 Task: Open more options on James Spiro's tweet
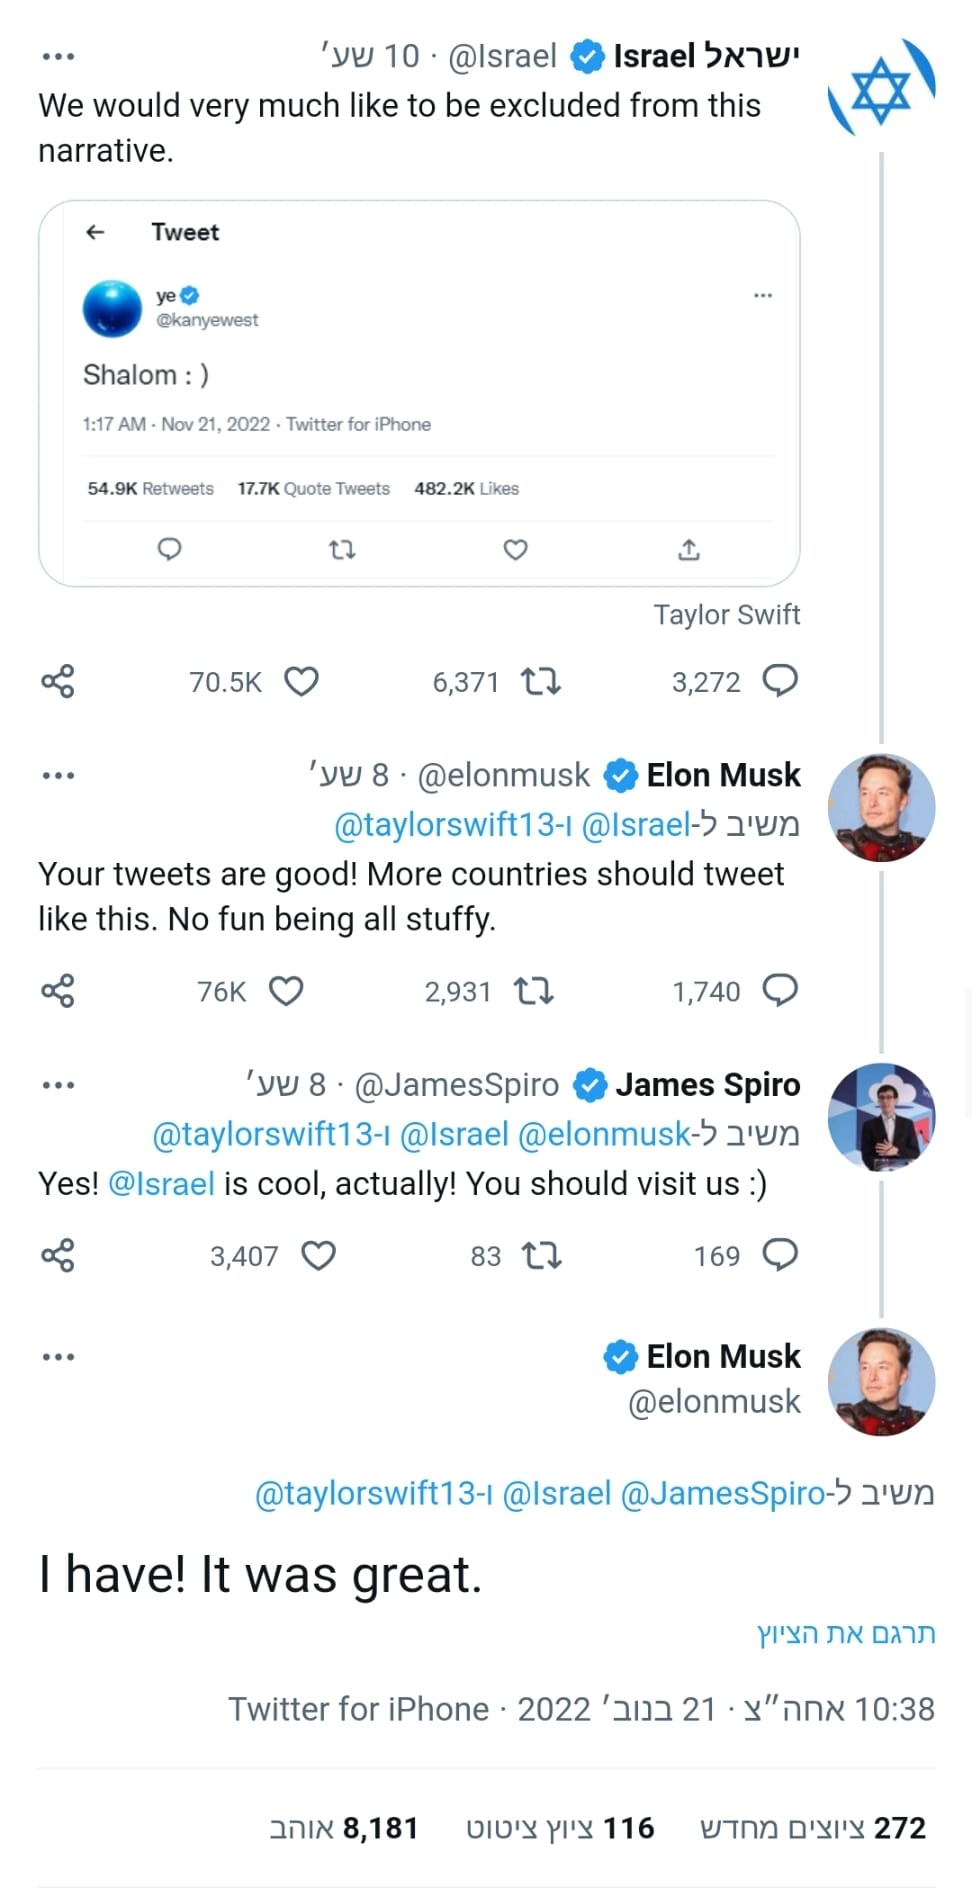[58, 1085]
